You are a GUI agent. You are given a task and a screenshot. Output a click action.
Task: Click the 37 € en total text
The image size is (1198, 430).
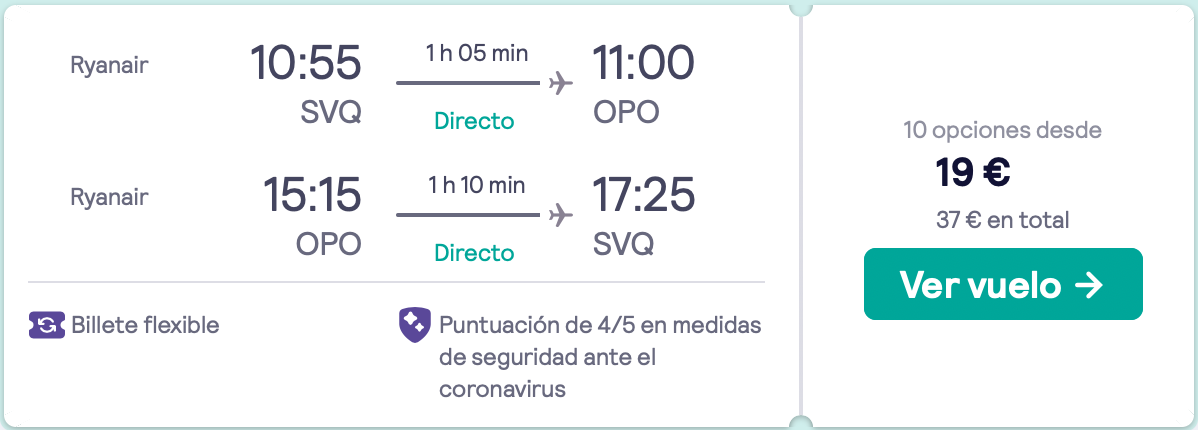[1002, 221]
